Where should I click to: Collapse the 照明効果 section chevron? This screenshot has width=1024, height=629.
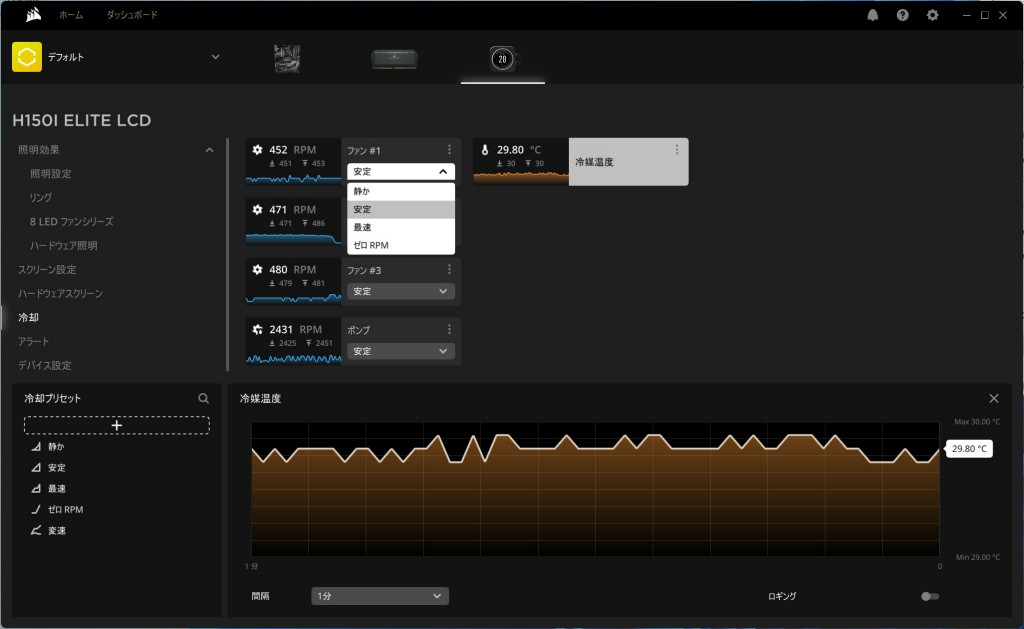209,150
